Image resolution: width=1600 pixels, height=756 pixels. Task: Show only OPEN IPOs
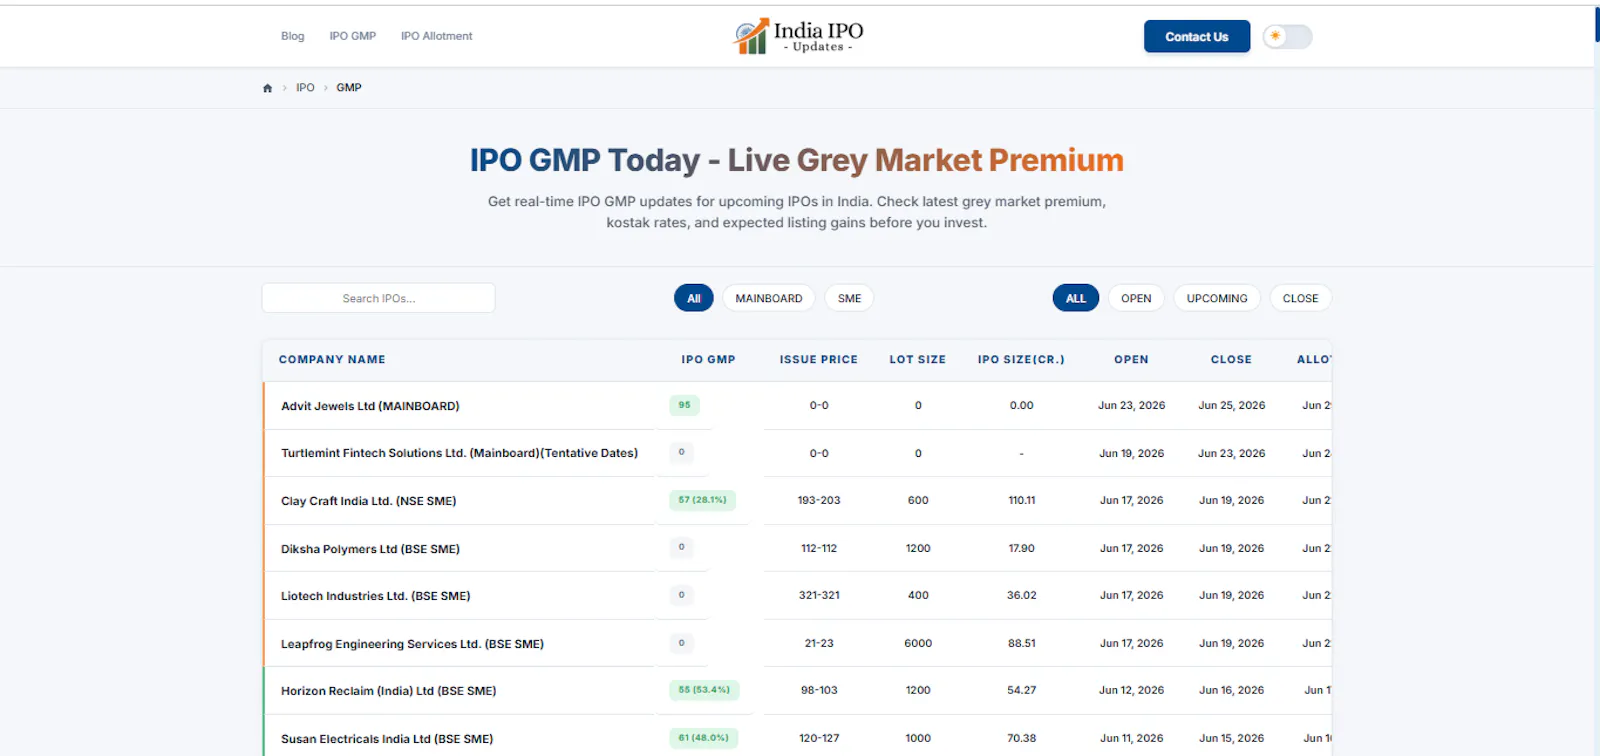point(1136,298)
